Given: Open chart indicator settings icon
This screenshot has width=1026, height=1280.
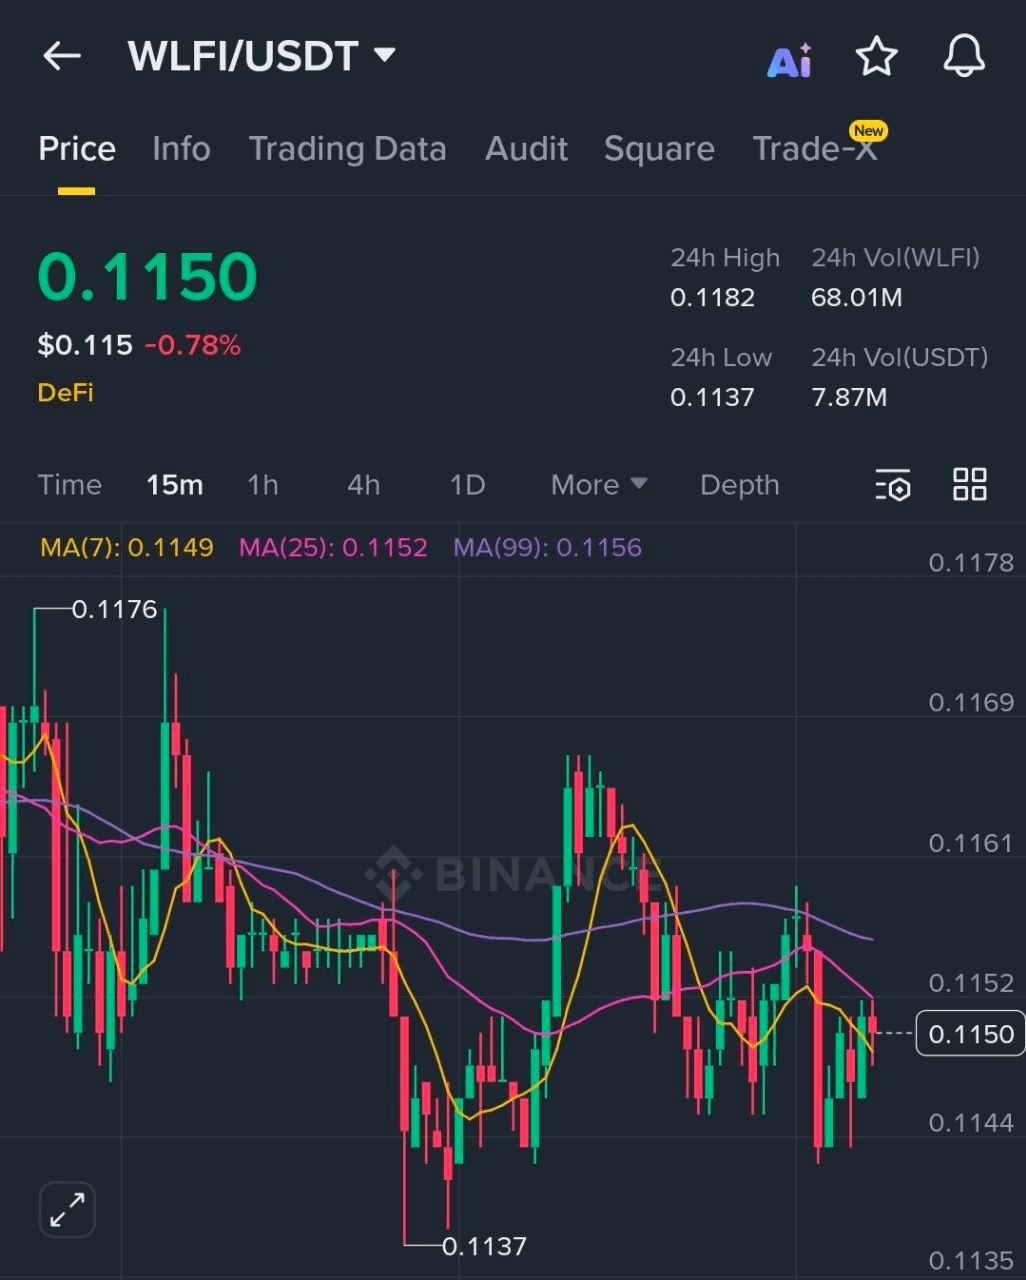Looking at the screenshot, I should pyautogui.click(x=892, y=485).
